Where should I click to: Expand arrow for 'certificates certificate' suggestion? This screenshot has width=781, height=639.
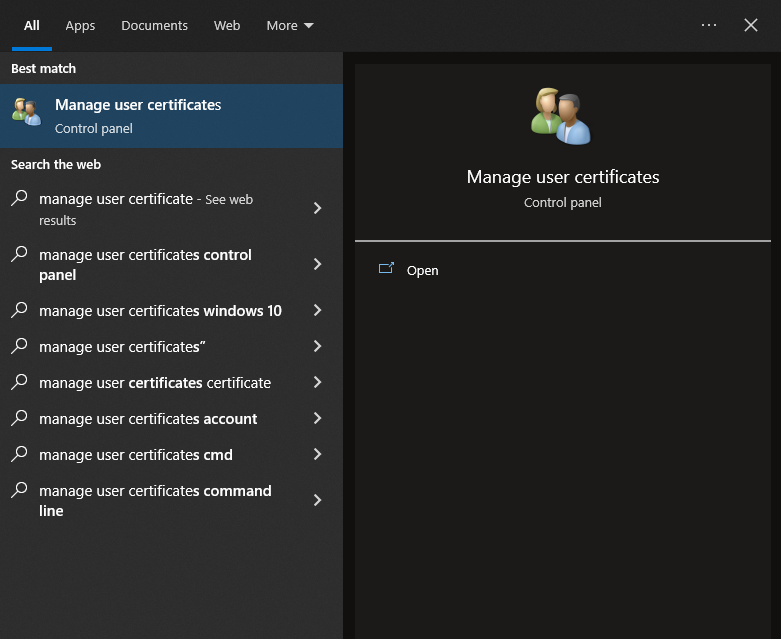pos(317,382)
